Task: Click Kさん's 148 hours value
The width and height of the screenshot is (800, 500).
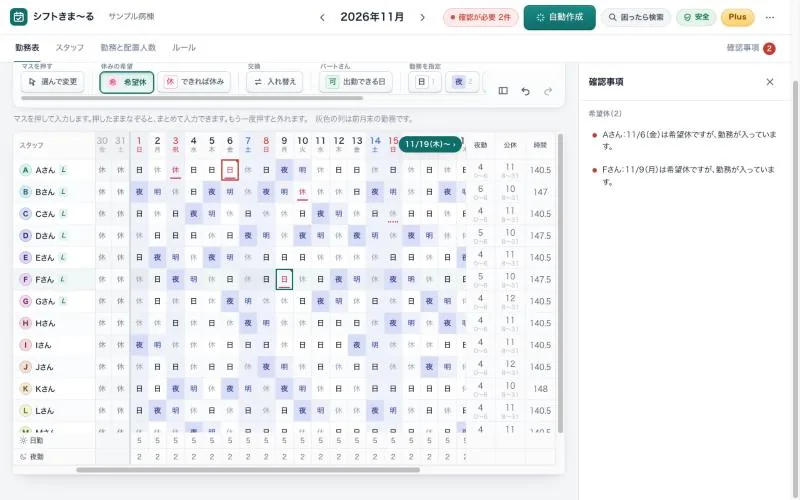Action: tap(540, 389)
